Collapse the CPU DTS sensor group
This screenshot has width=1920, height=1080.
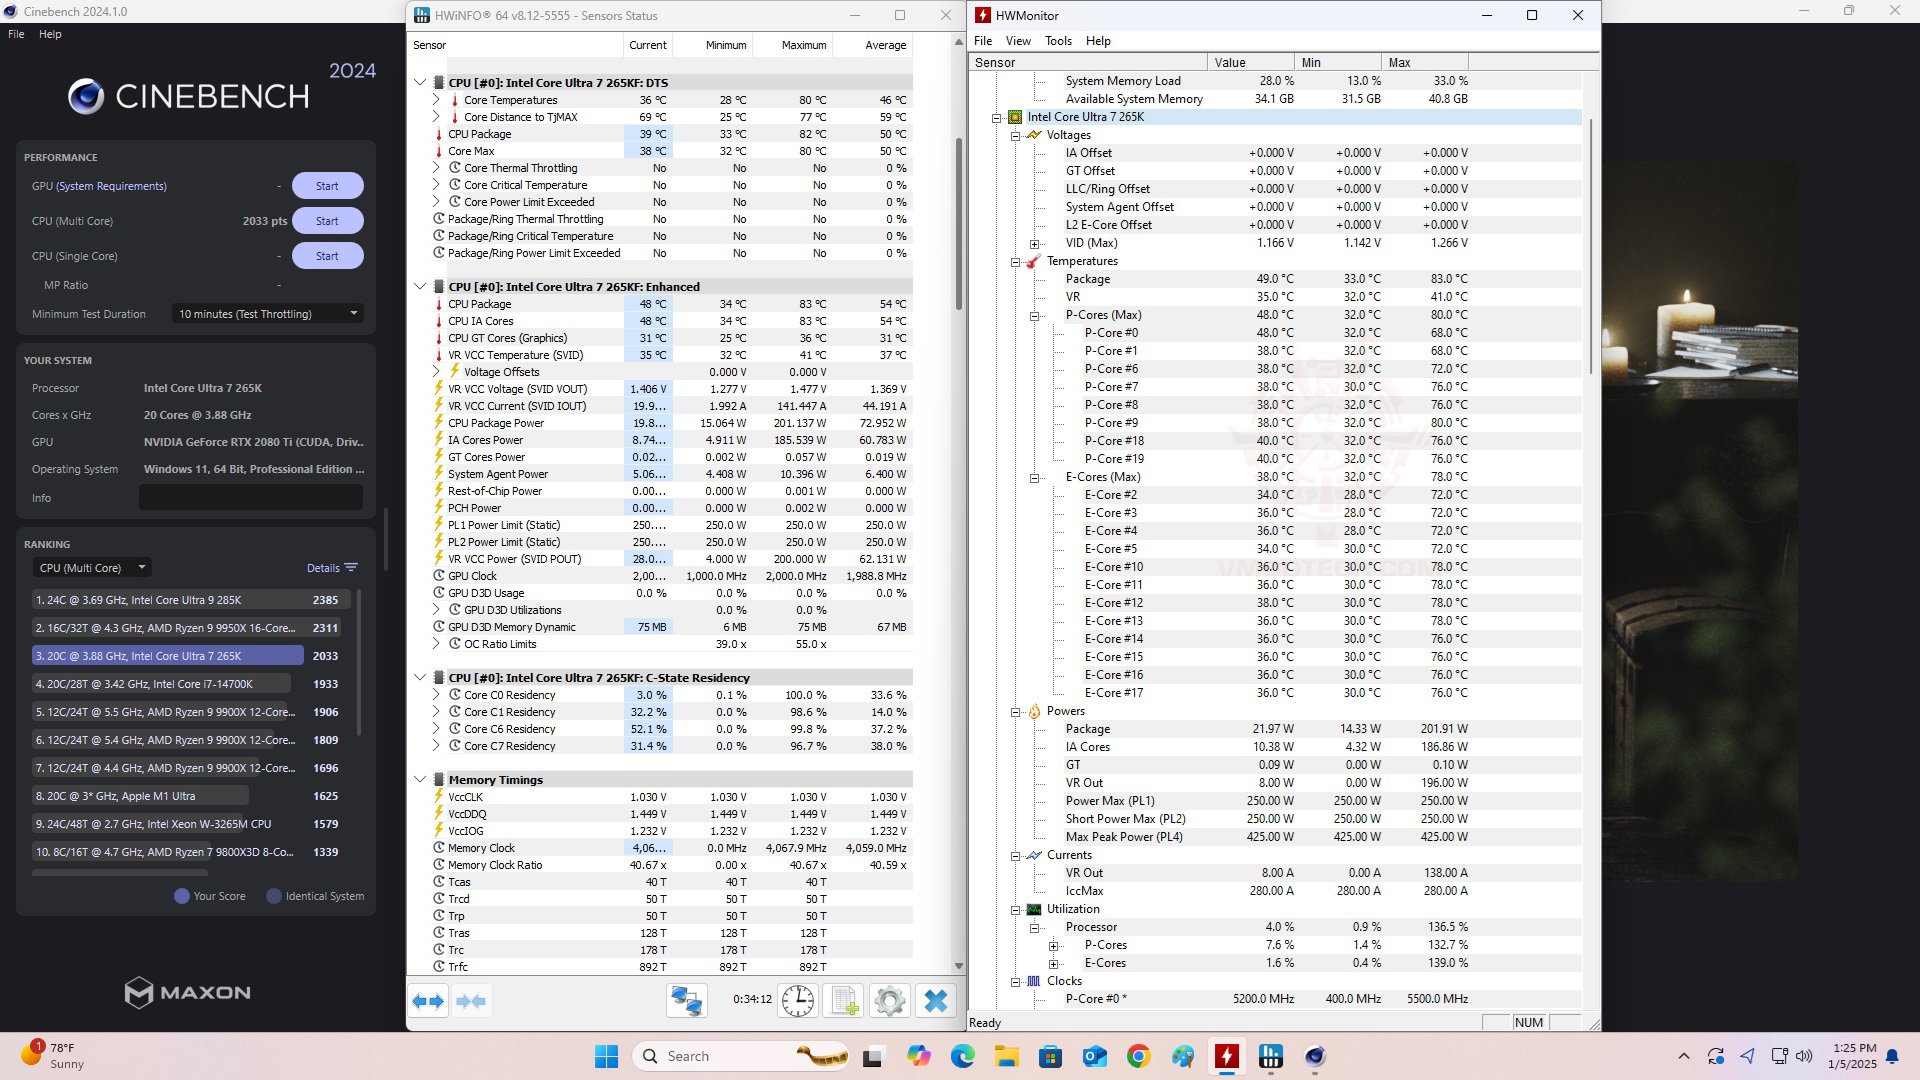[x=421, y=83]
